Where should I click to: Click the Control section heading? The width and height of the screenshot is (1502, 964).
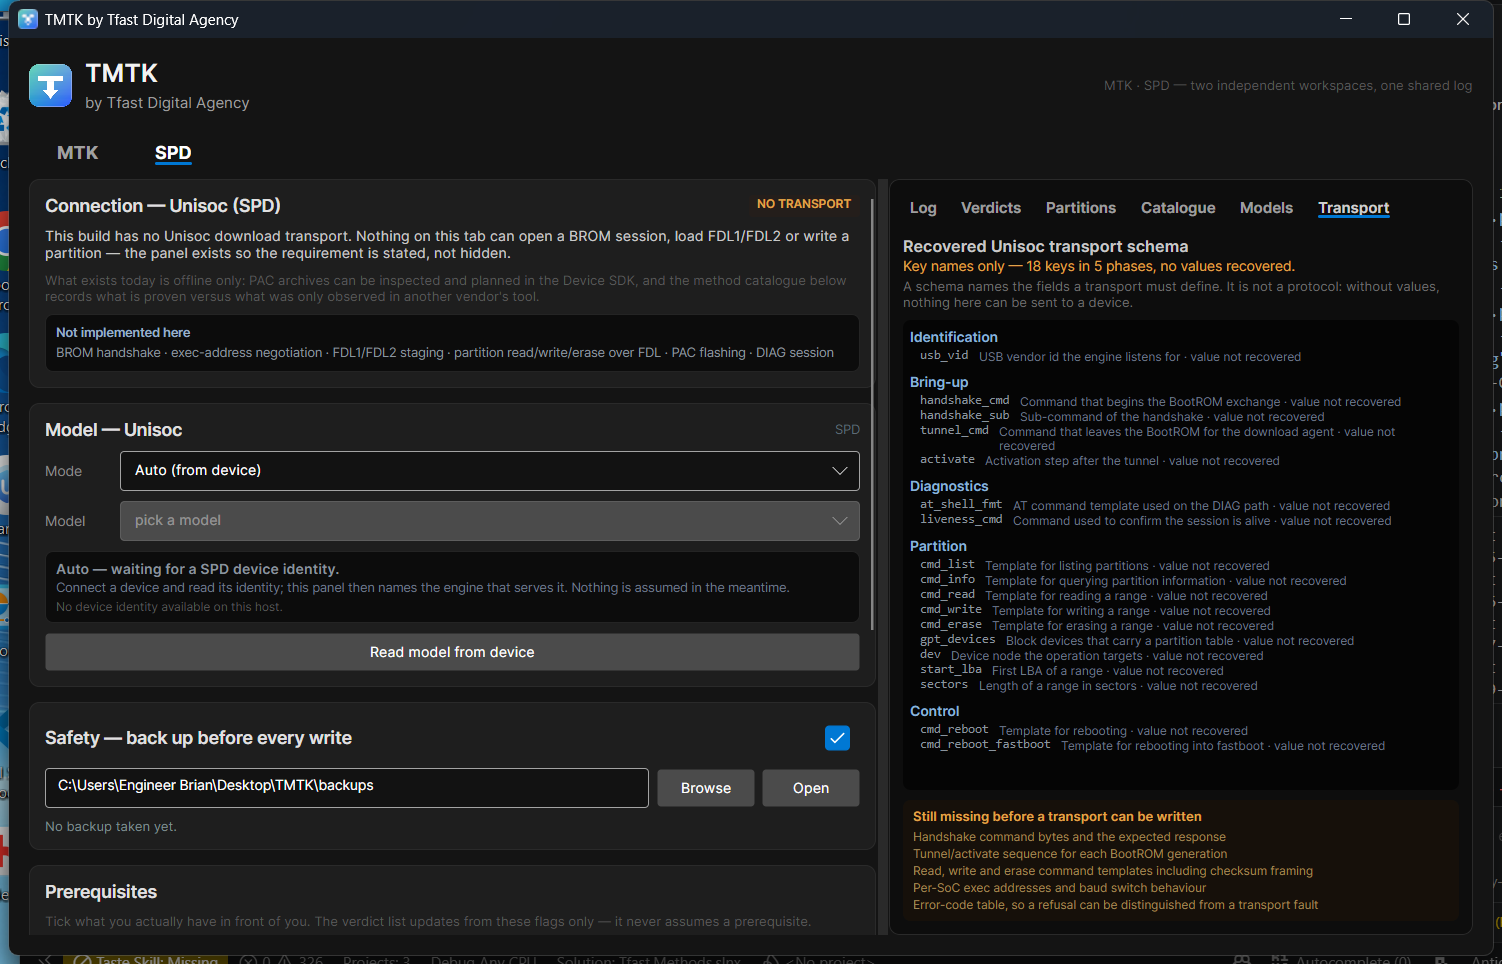tap(934, 711)
